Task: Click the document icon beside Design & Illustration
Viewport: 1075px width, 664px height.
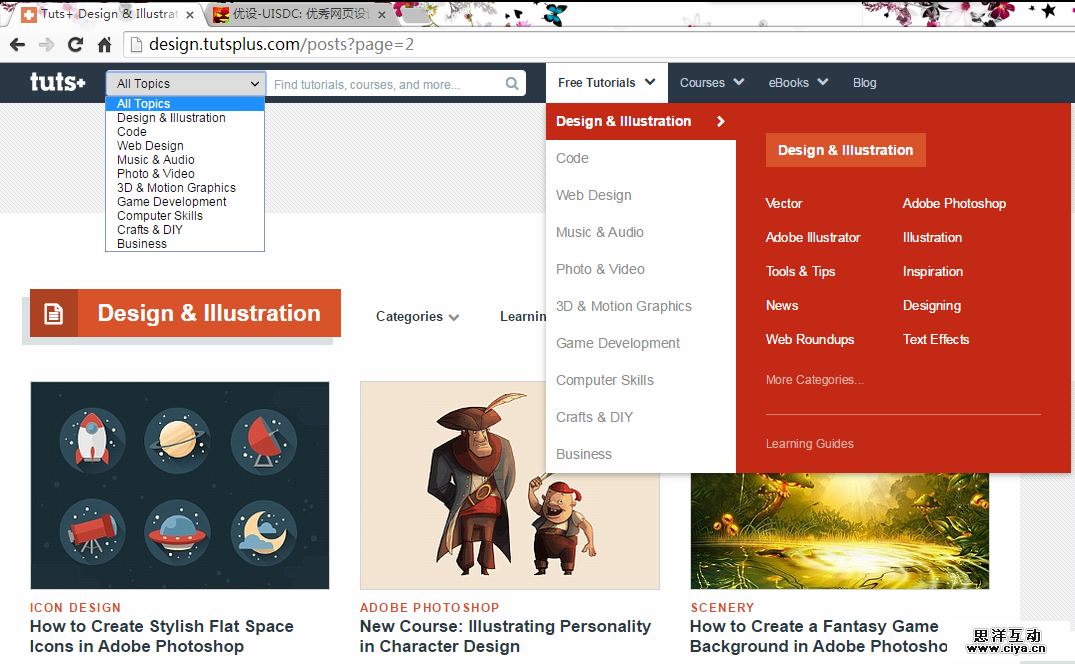Action: tap(54, 314)
